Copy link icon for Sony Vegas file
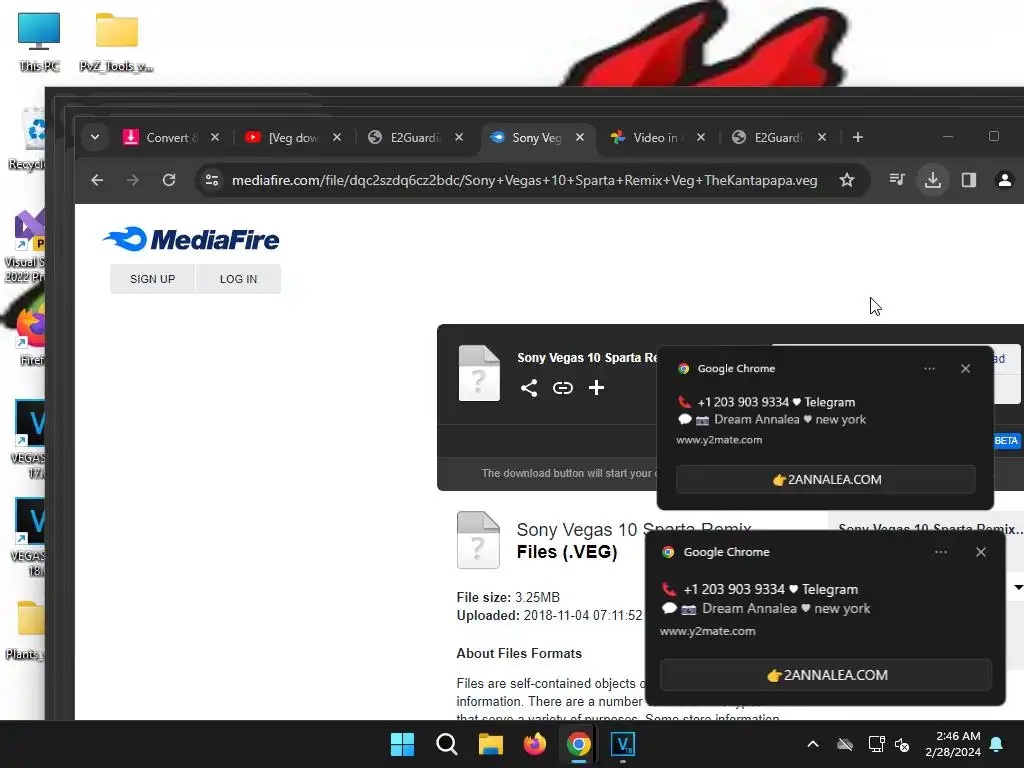Screen dimensions: 1024x768 (x=562, y=388)
